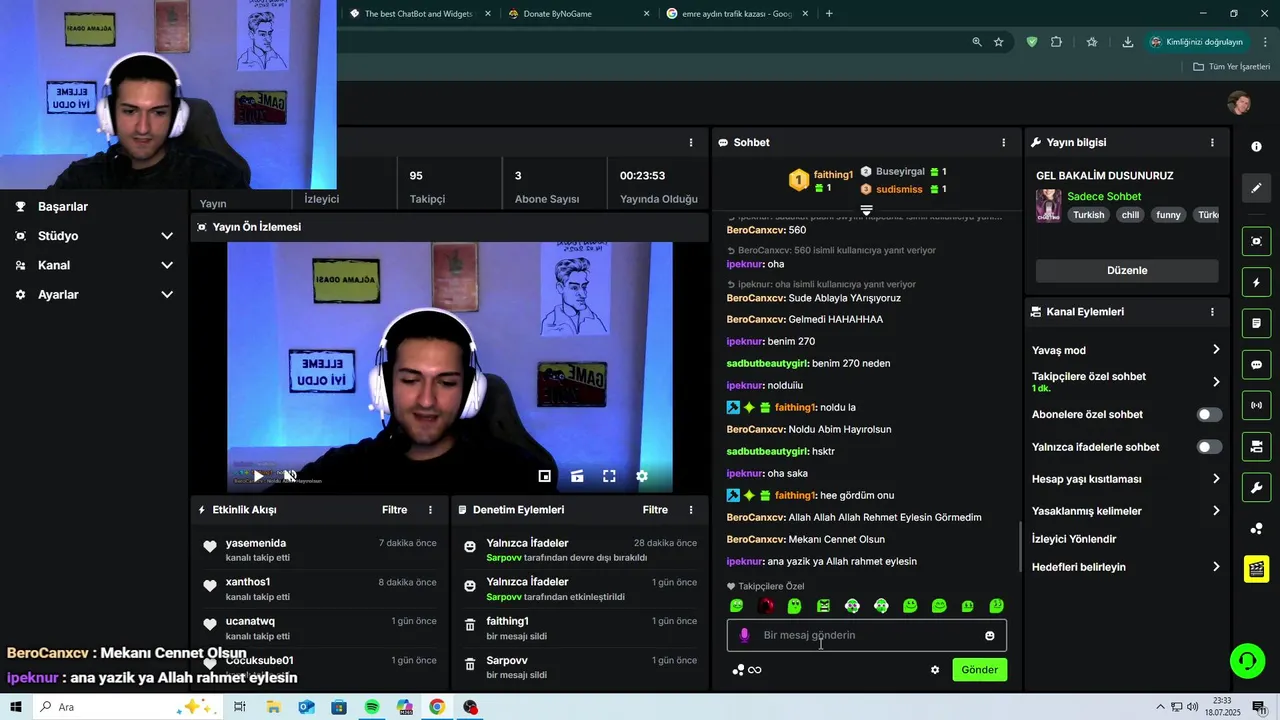
Task: Open Task View on the taskbar
Action: 240,707
